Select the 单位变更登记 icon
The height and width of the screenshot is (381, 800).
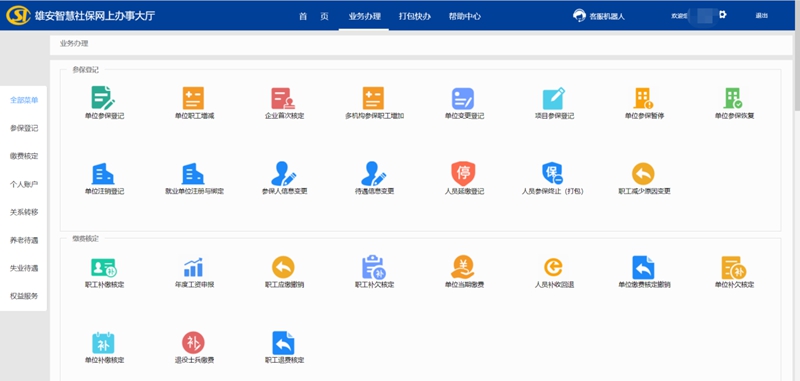click(x=463, y=98)
